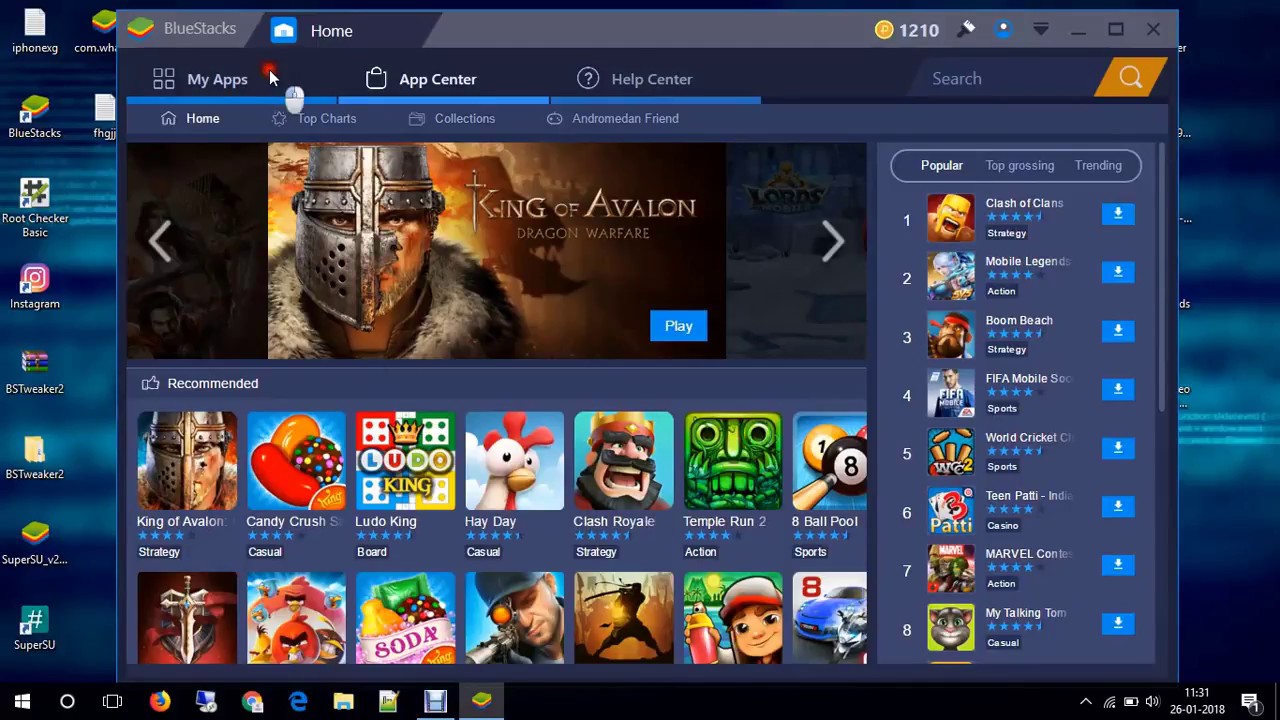
Task: Select SuperSU desktop shortcut
Action: click(35, 628)
